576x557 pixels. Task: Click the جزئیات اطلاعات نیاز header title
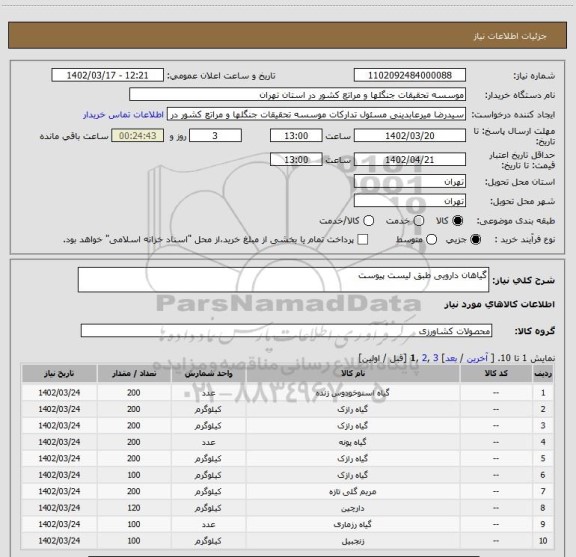pos(510,36)
